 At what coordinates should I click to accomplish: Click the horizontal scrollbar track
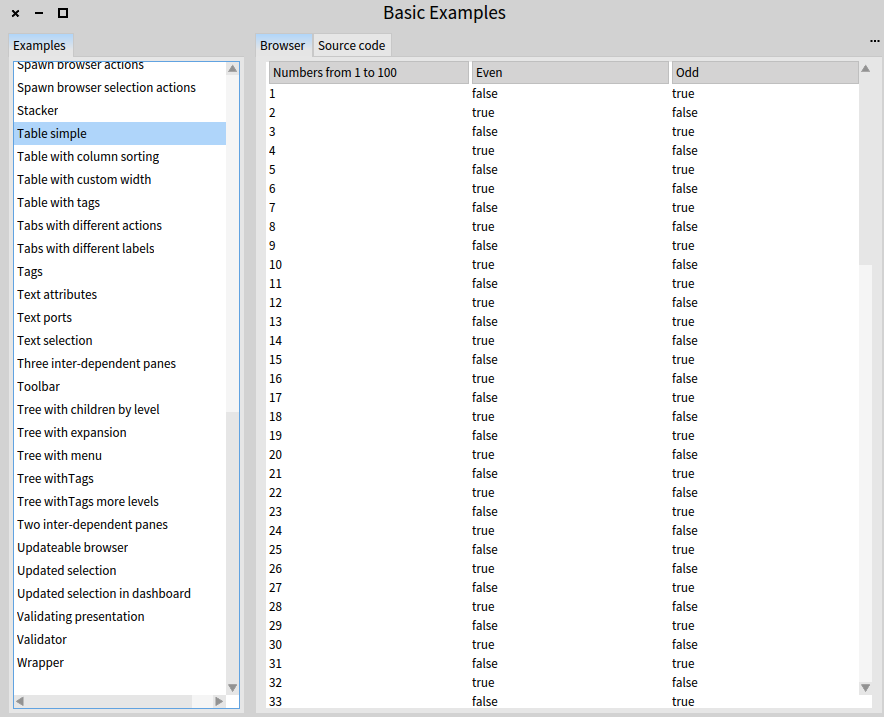tap(120, 703)
